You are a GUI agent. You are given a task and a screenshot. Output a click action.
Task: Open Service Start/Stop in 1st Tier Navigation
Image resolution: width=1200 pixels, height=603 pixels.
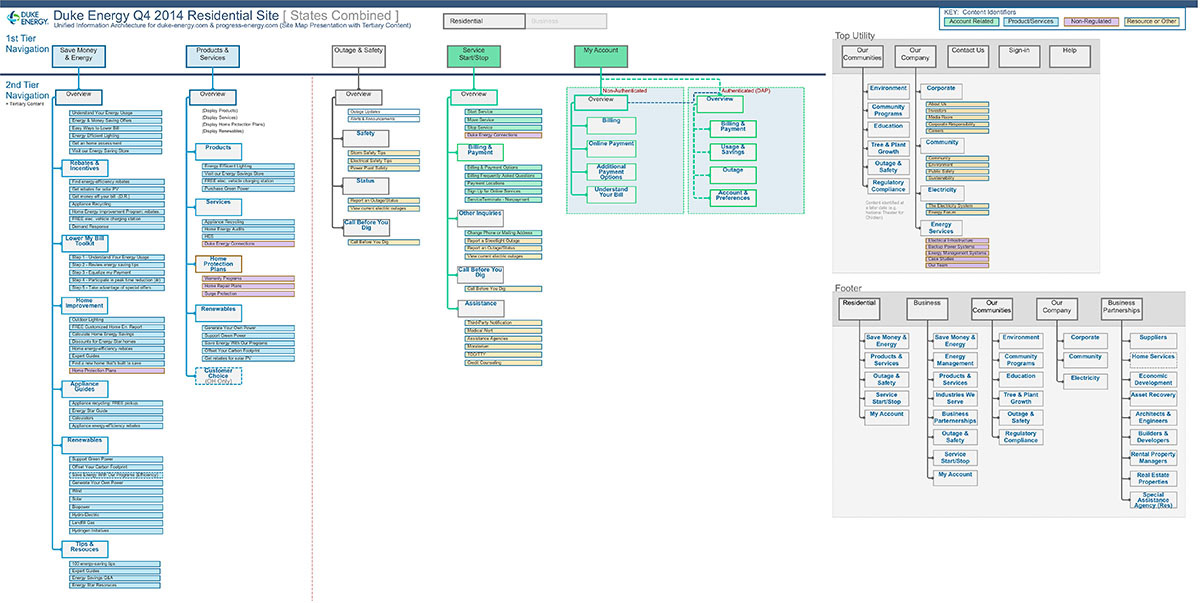(x=474, y=55)
